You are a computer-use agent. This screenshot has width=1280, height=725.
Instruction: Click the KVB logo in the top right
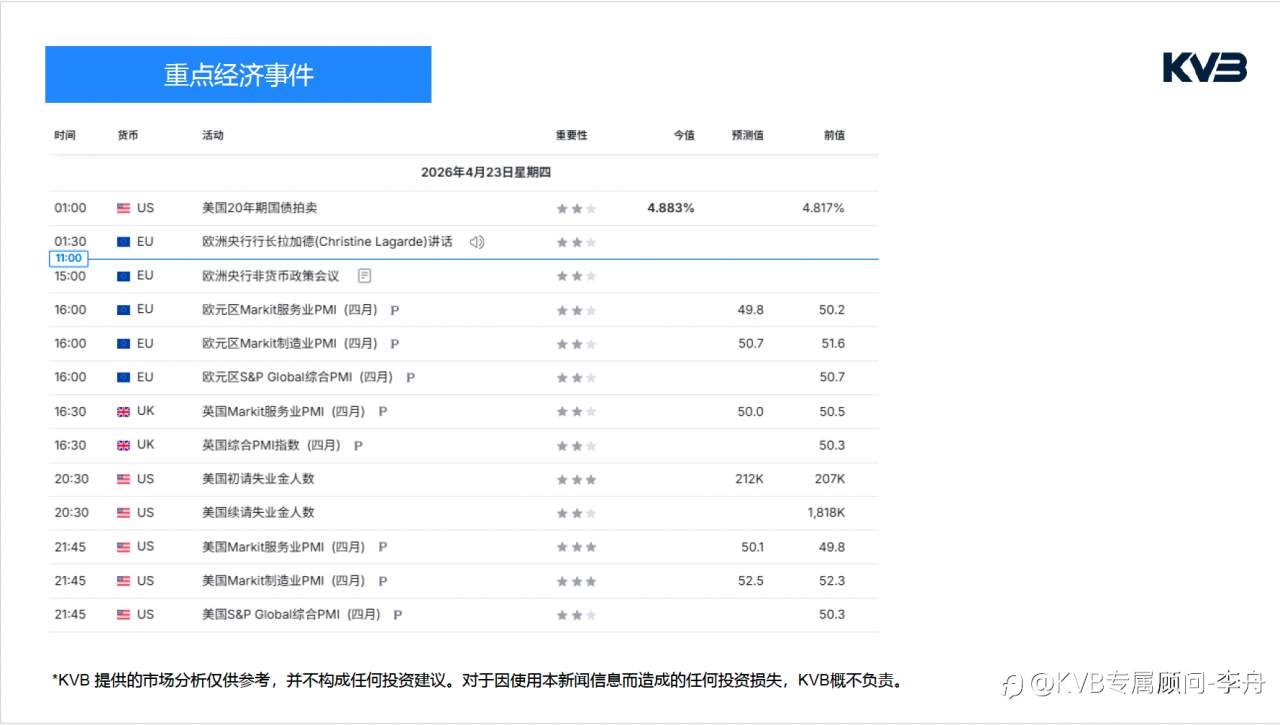[x=1202, y=68]
